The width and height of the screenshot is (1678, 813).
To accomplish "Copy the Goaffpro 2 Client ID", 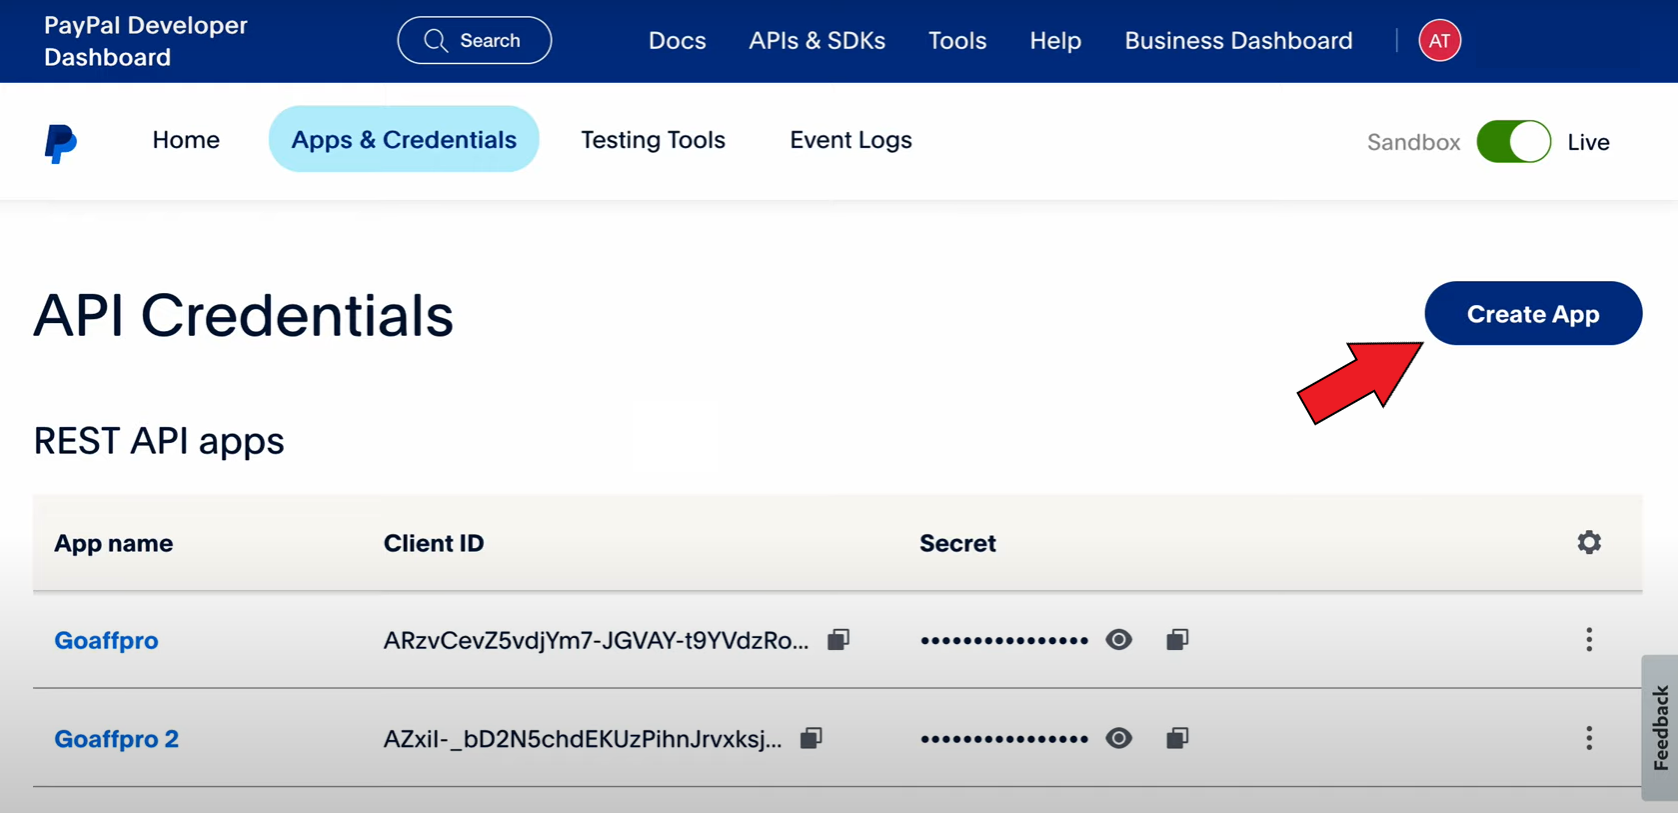I will click(811, 739).
